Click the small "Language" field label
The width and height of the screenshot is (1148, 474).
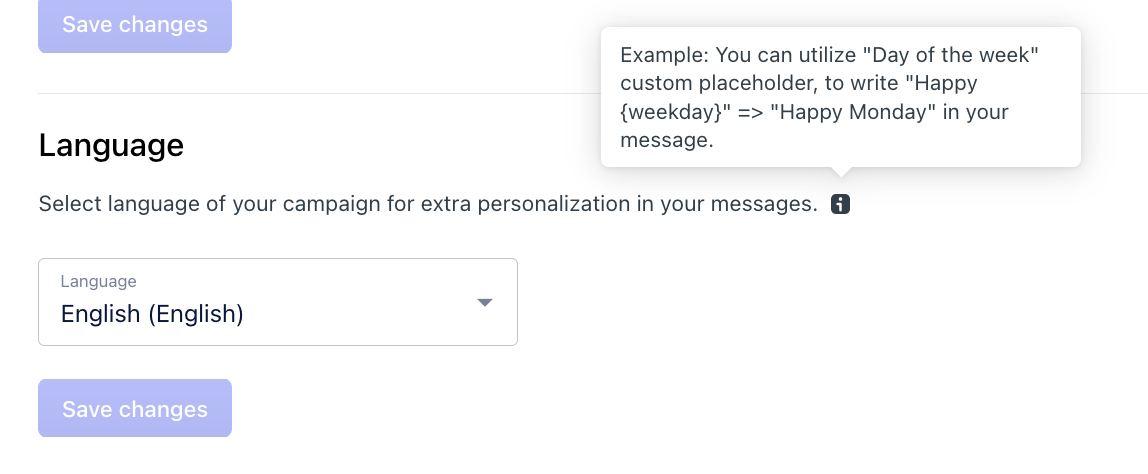pyautogui.click(x=98, y=281)
